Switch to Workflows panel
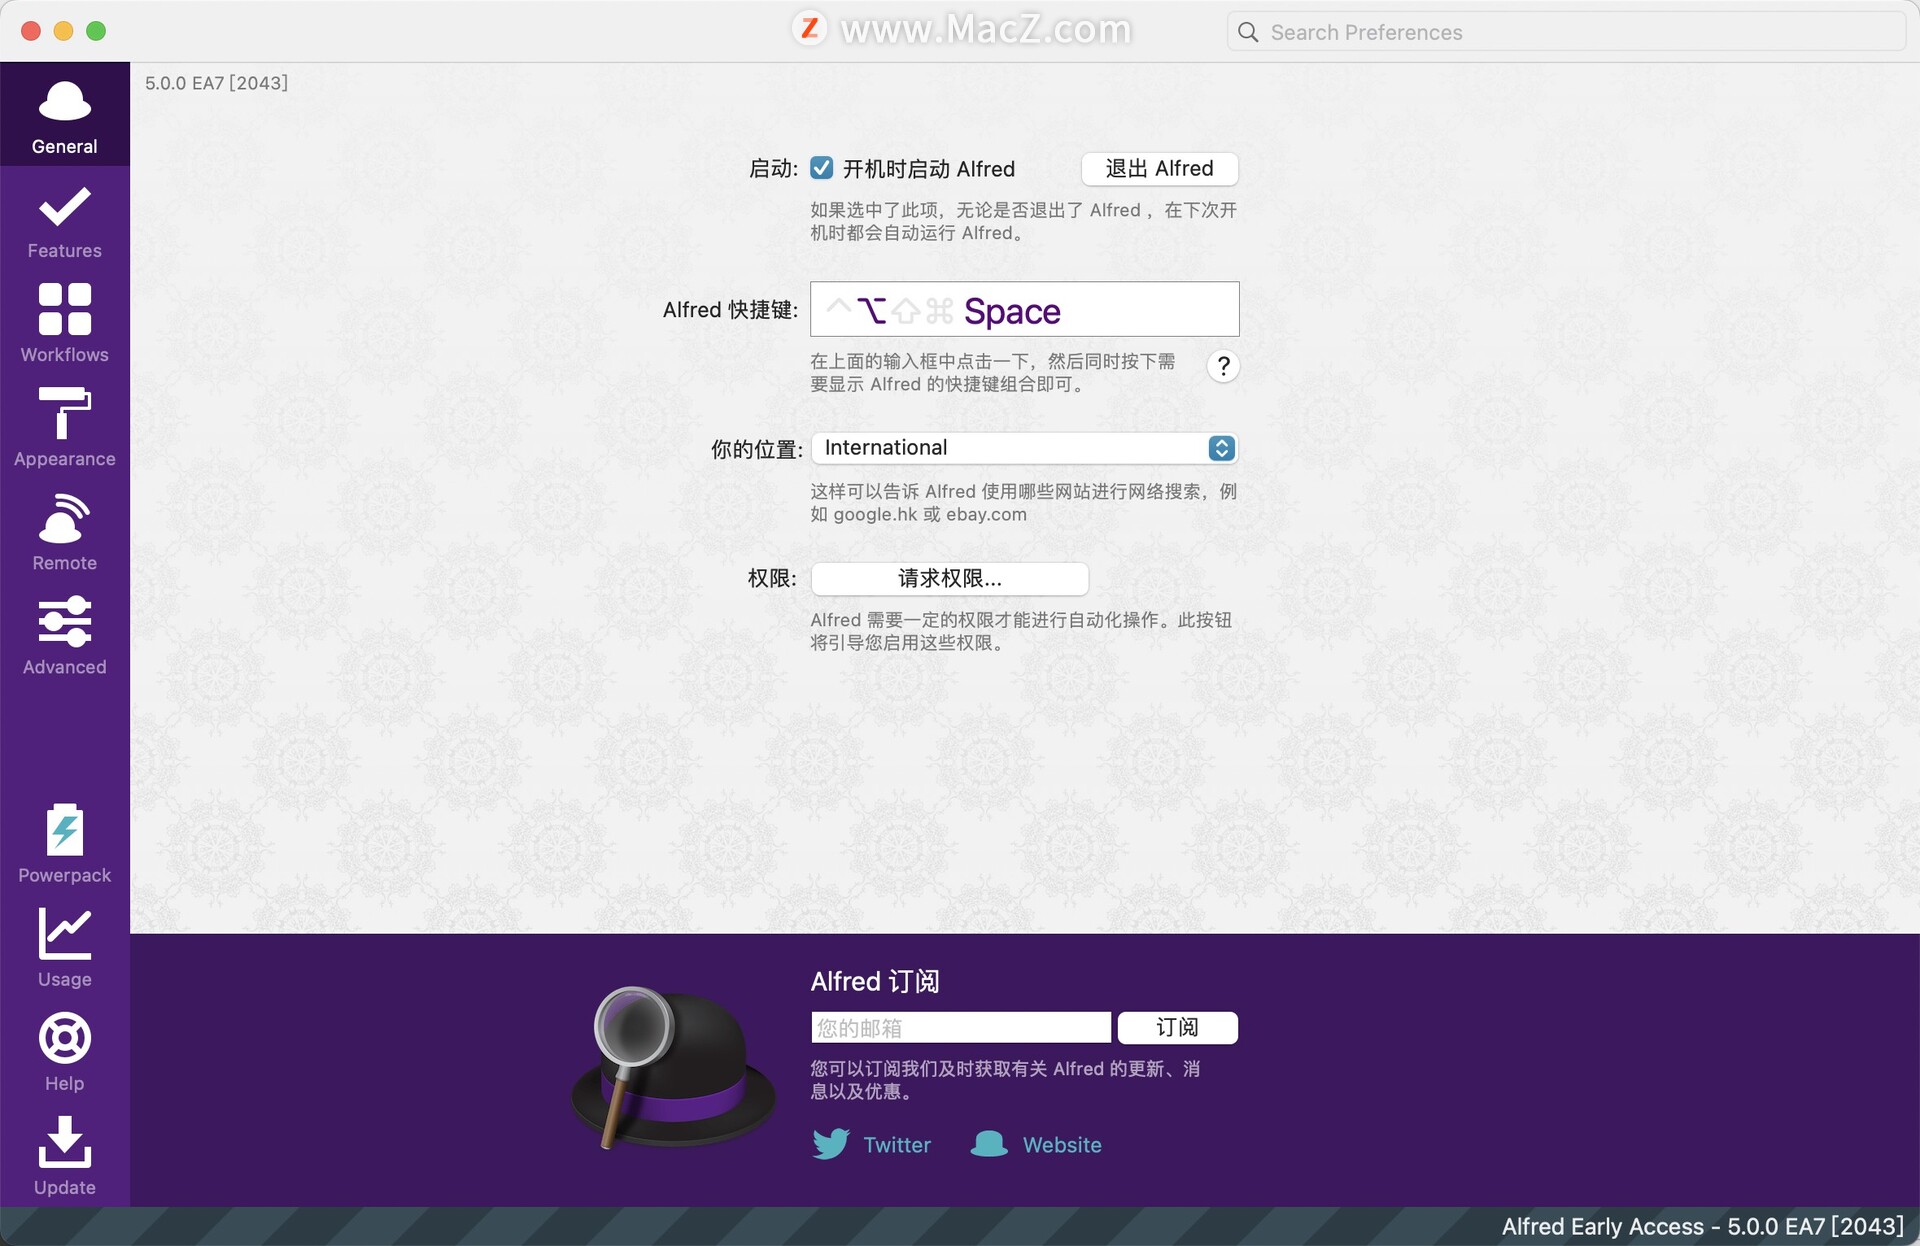Screen dimensions: 1920x1246 click(x=63, y=321)
